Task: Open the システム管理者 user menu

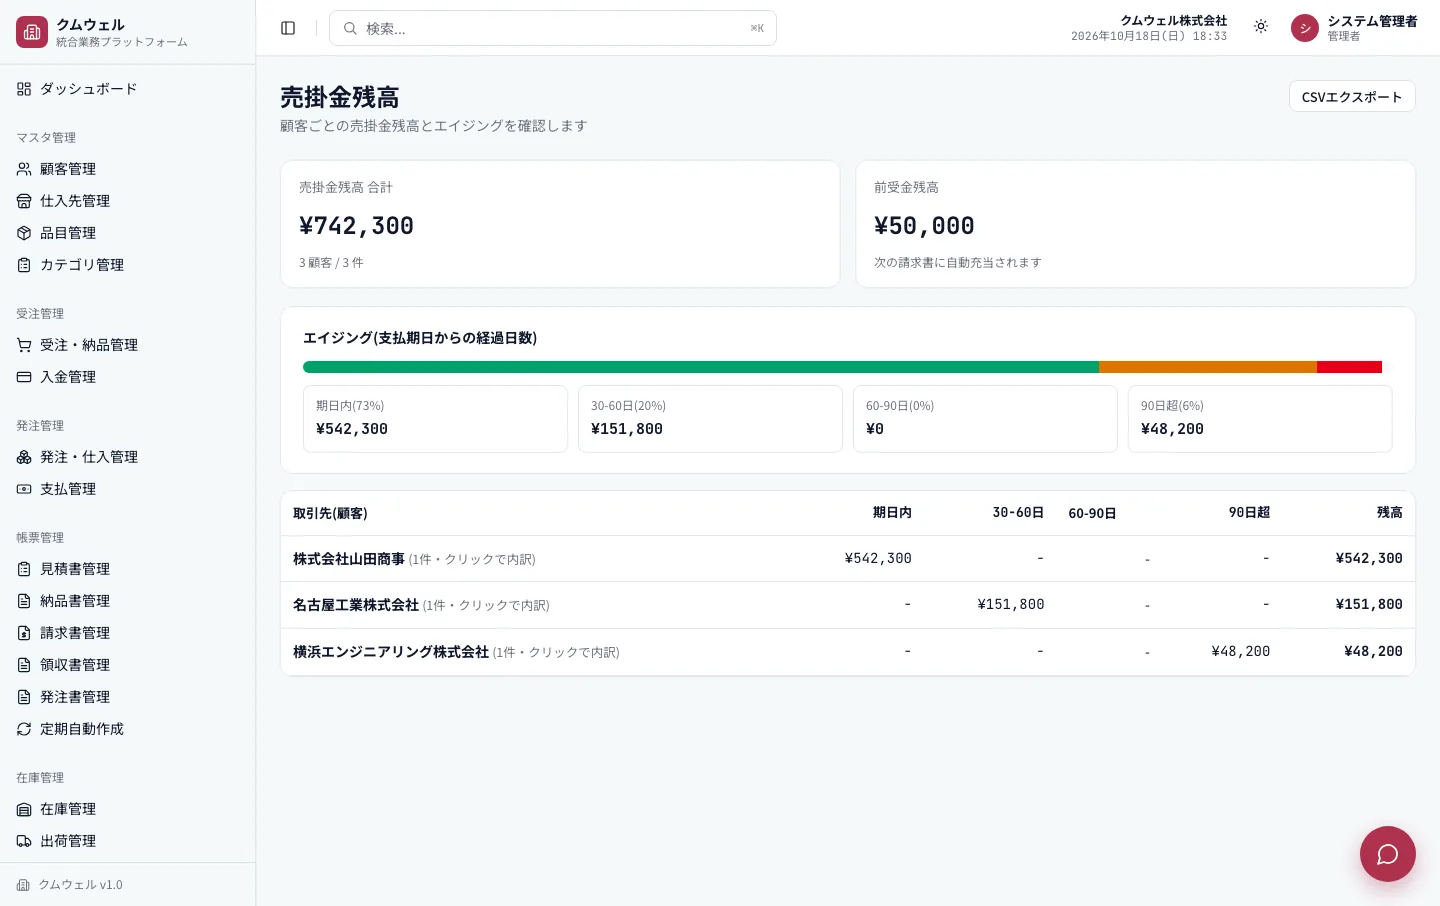Action: [x=1354, y=28]
